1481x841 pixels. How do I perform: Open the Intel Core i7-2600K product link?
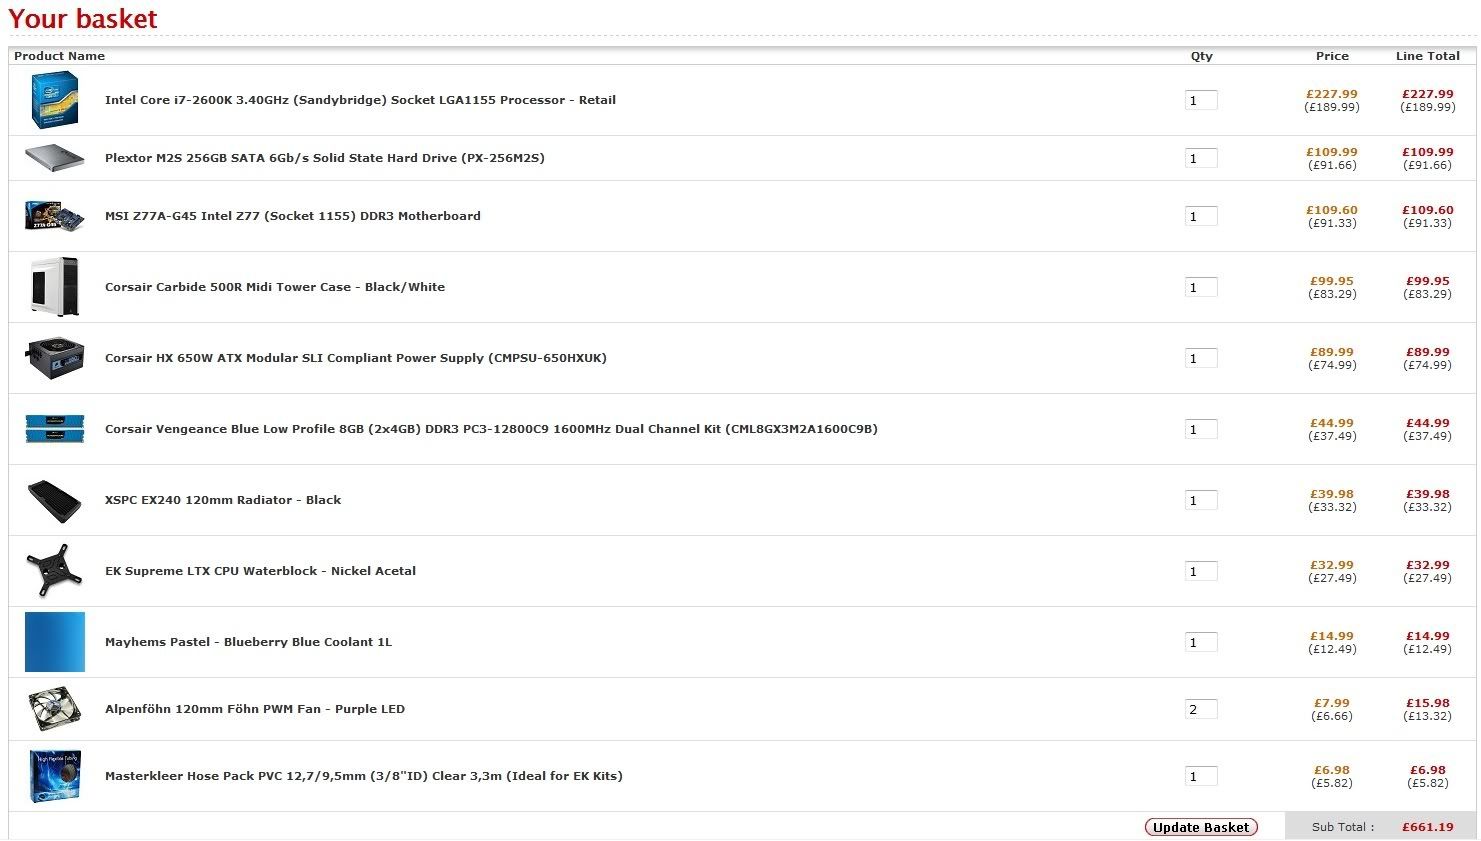(360, 100)
